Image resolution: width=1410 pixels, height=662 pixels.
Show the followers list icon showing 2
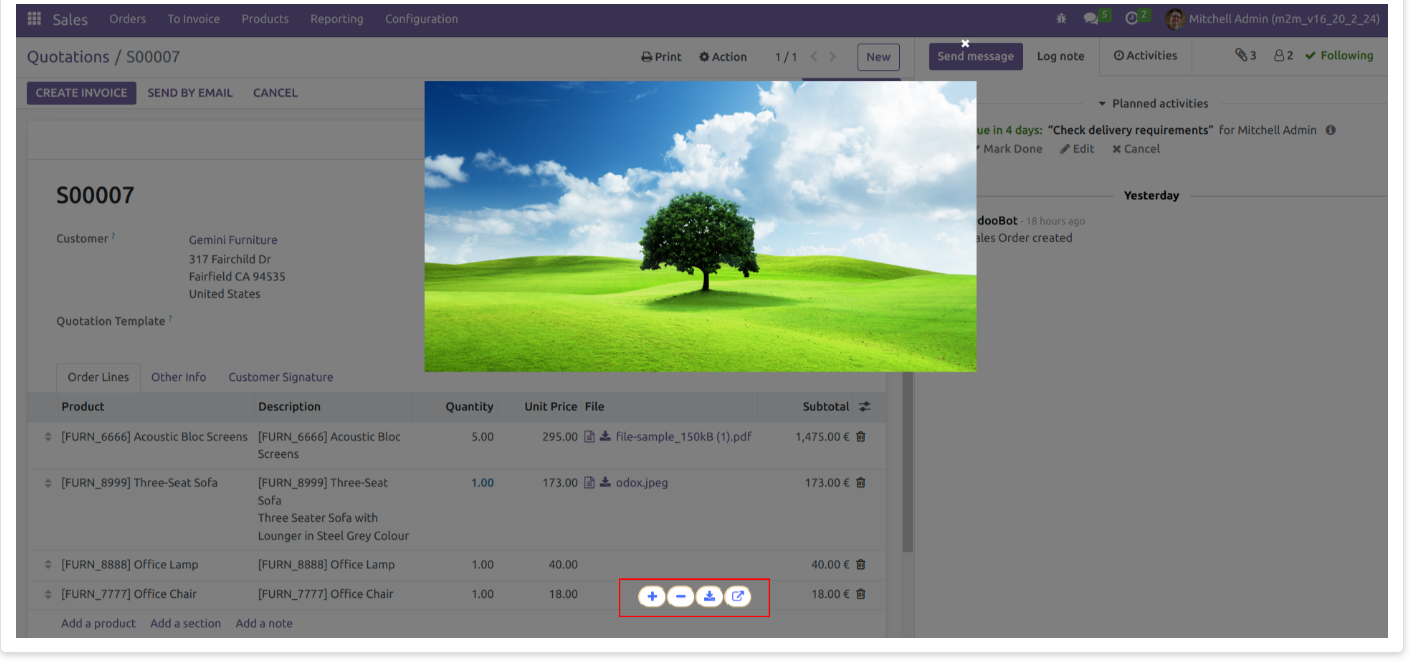coord(1283,56)
